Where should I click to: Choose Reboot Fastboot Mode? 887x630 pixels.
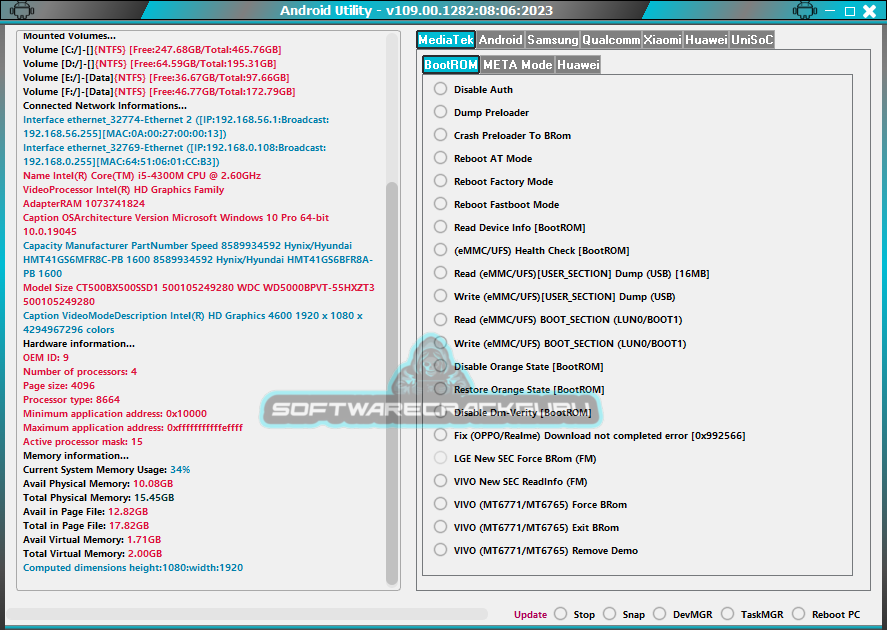[x=440, y=204]
